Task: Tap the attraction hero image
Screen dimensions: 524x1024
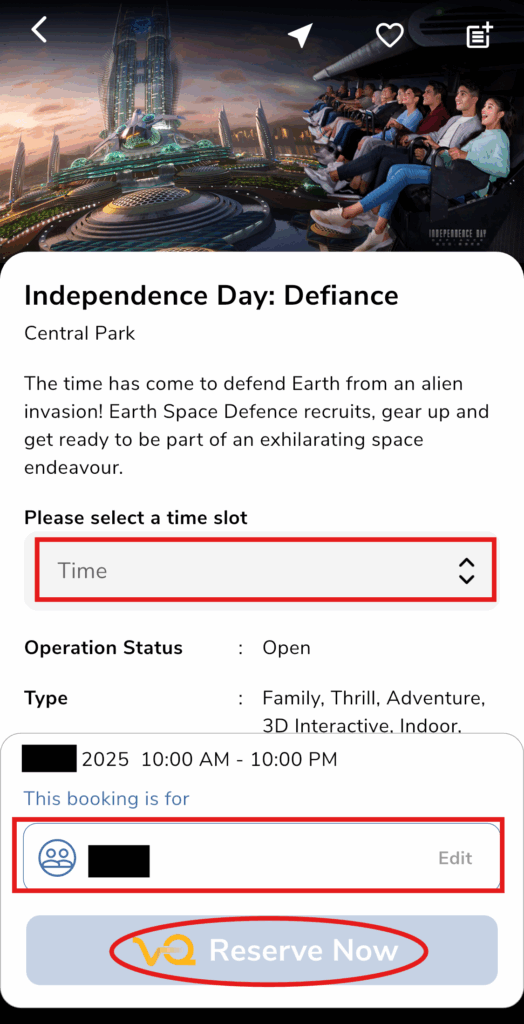Action: point(261,127)
